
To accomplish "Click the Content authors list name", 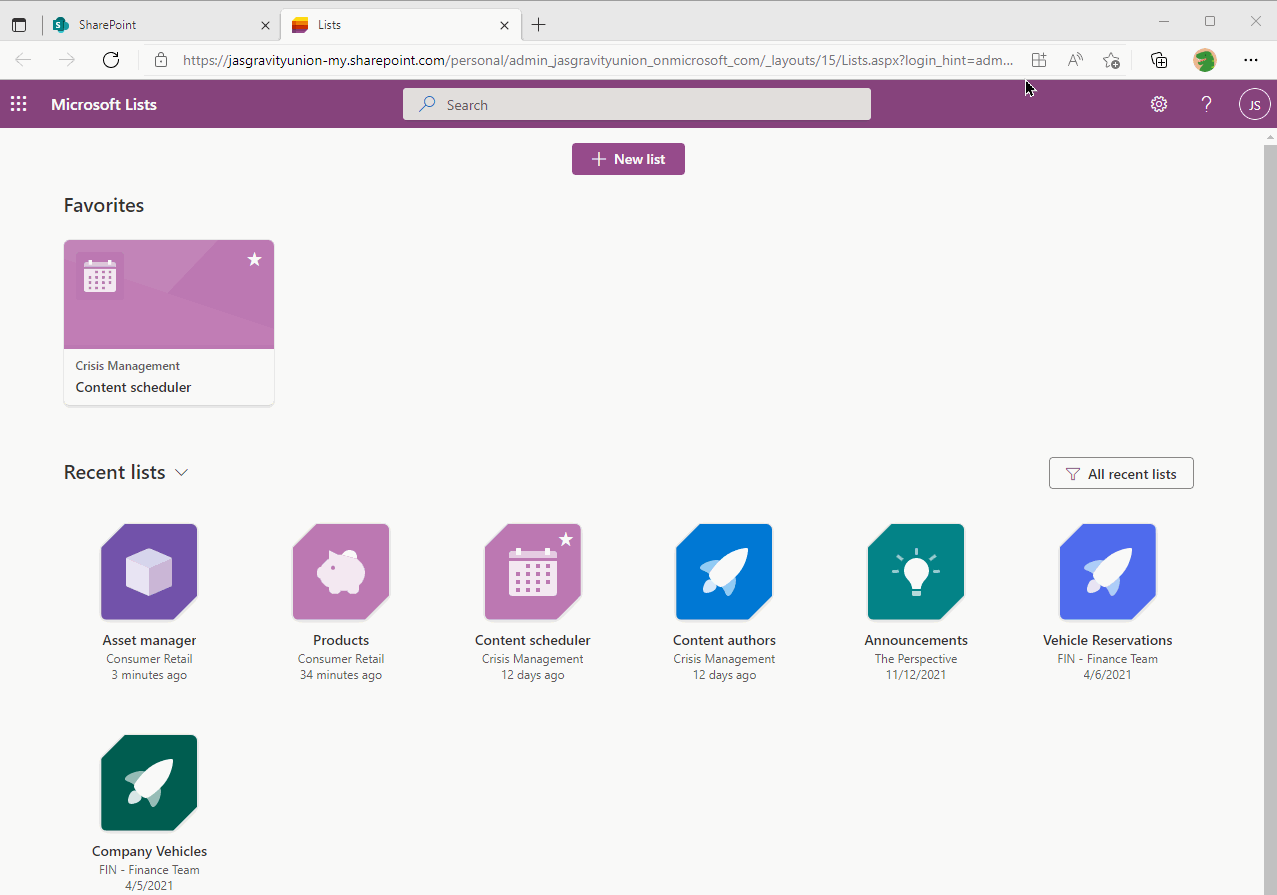I will tap(724, 640).
